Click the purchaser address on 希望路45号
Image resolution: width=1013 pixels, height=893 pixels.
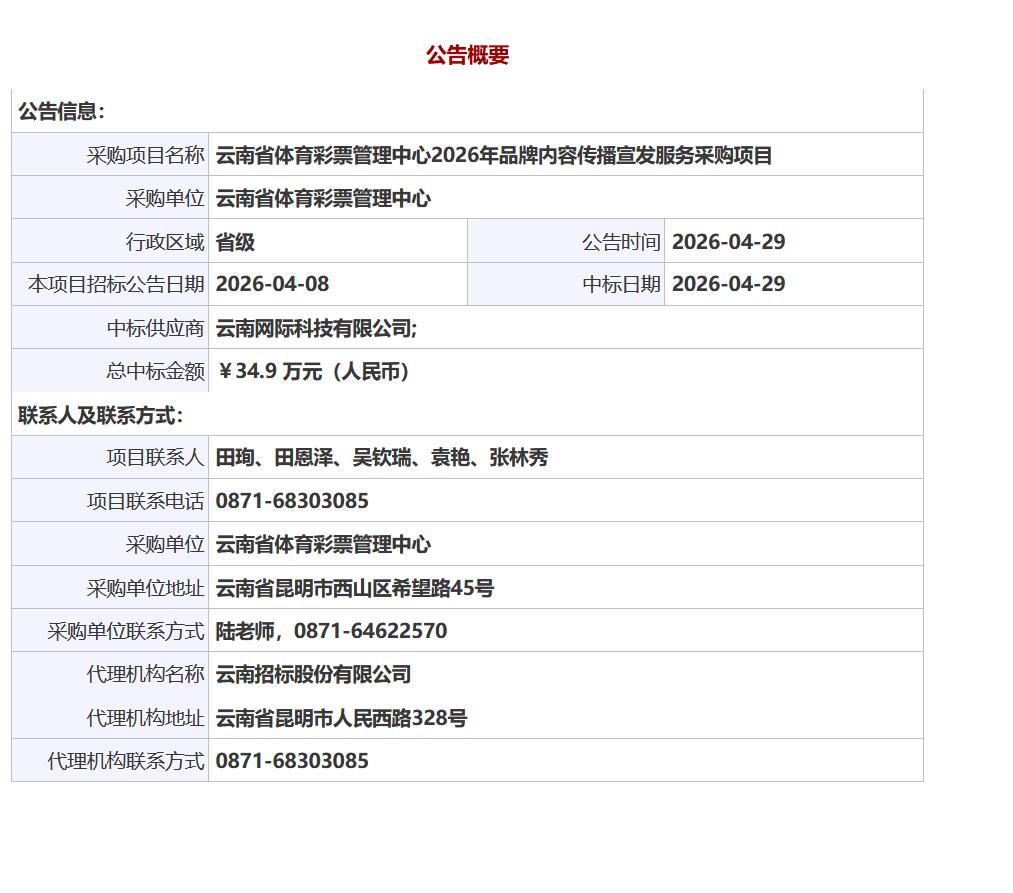[354, 588]
